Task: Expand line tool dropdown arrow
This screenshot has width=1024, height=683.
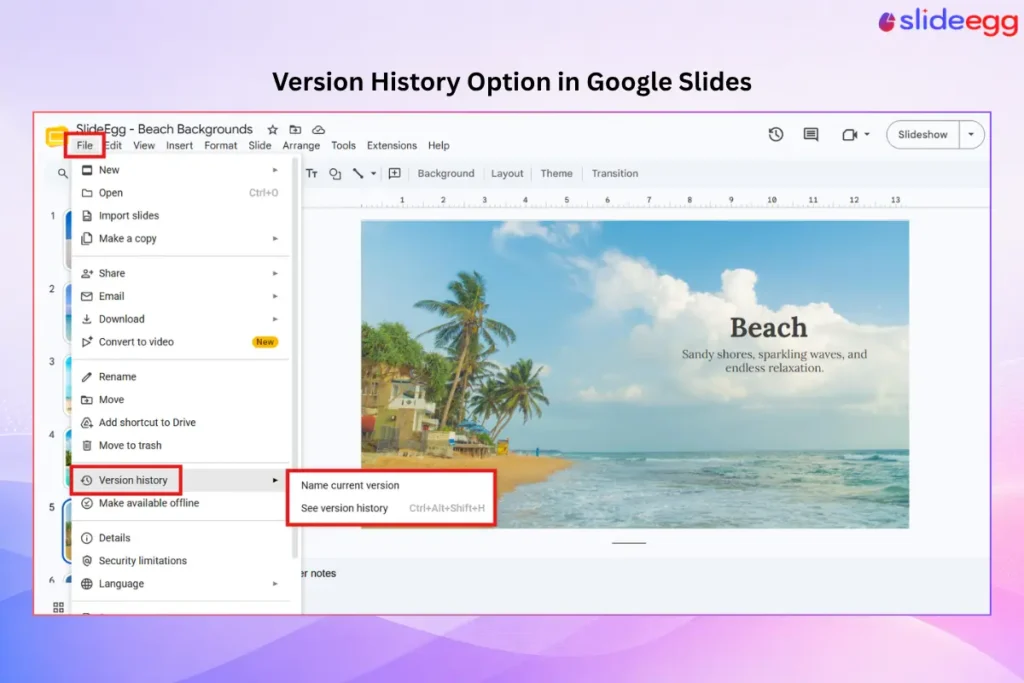Action: tap(374, 174)
